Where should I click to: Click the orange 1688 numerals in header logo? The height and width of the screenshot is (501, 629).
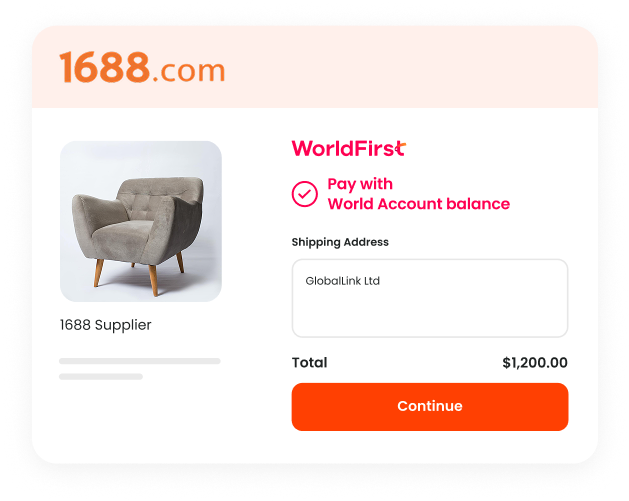[x=105, y=67]
